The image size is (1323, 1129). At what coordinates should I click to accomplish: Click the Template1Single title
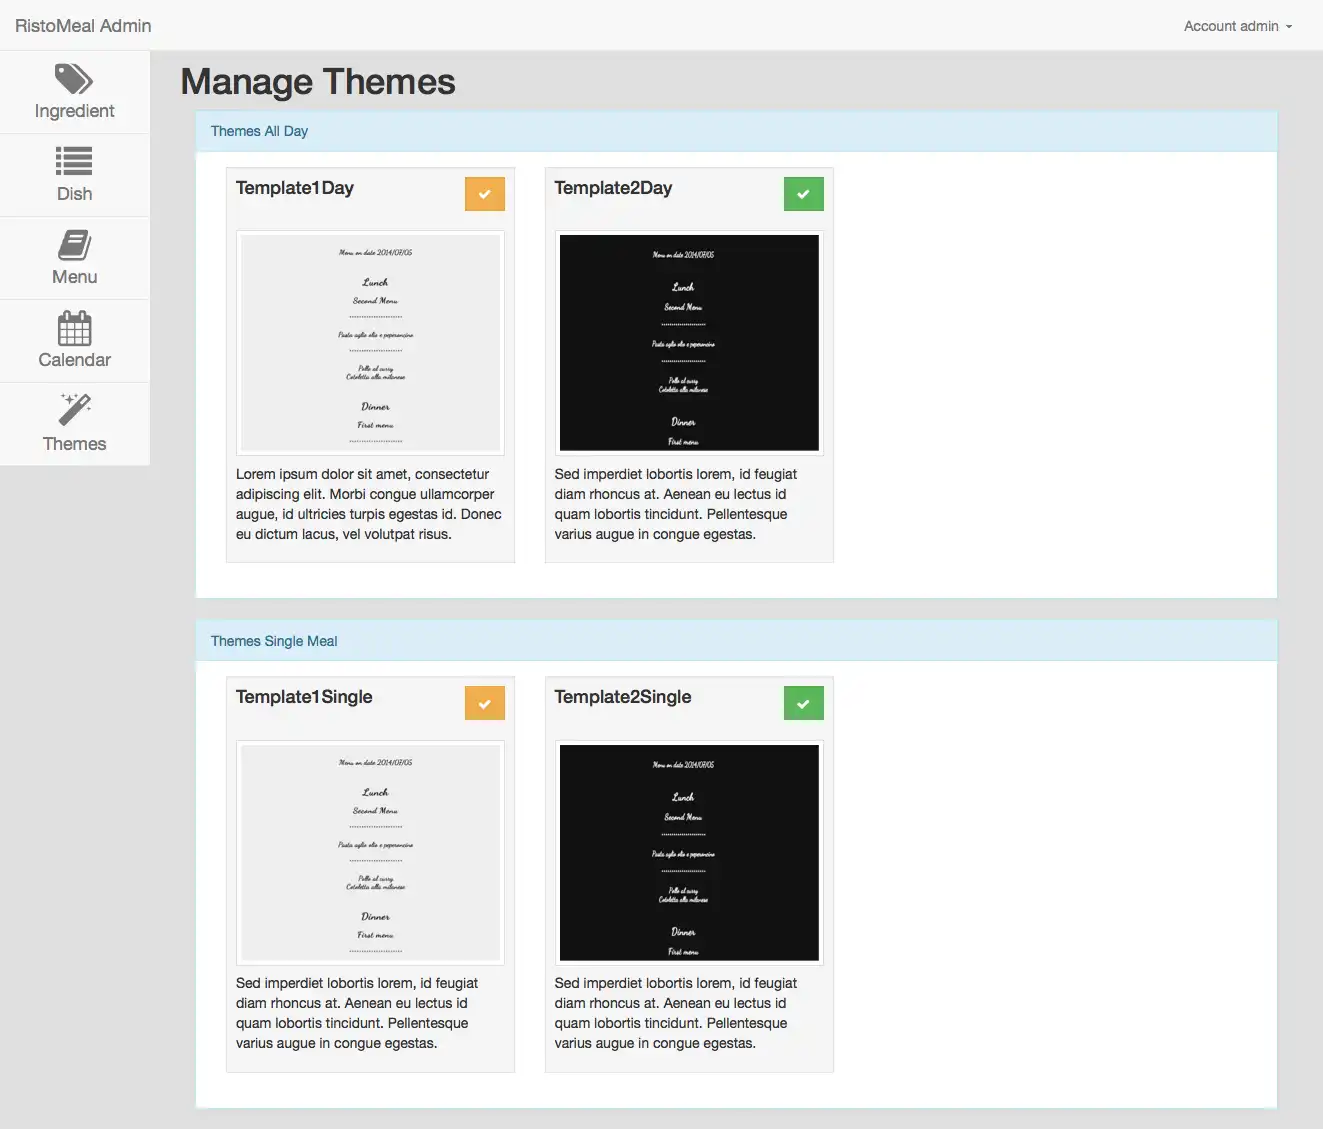click(304, 697)
